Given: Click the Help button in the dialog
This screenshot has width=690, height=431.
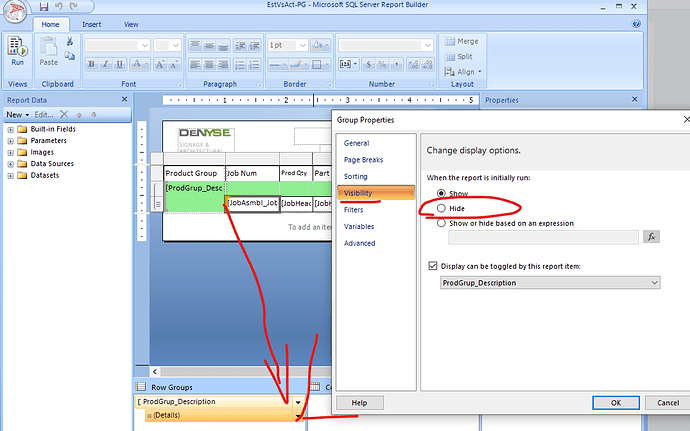Looking at the screenshot, I should coord(360,403).
